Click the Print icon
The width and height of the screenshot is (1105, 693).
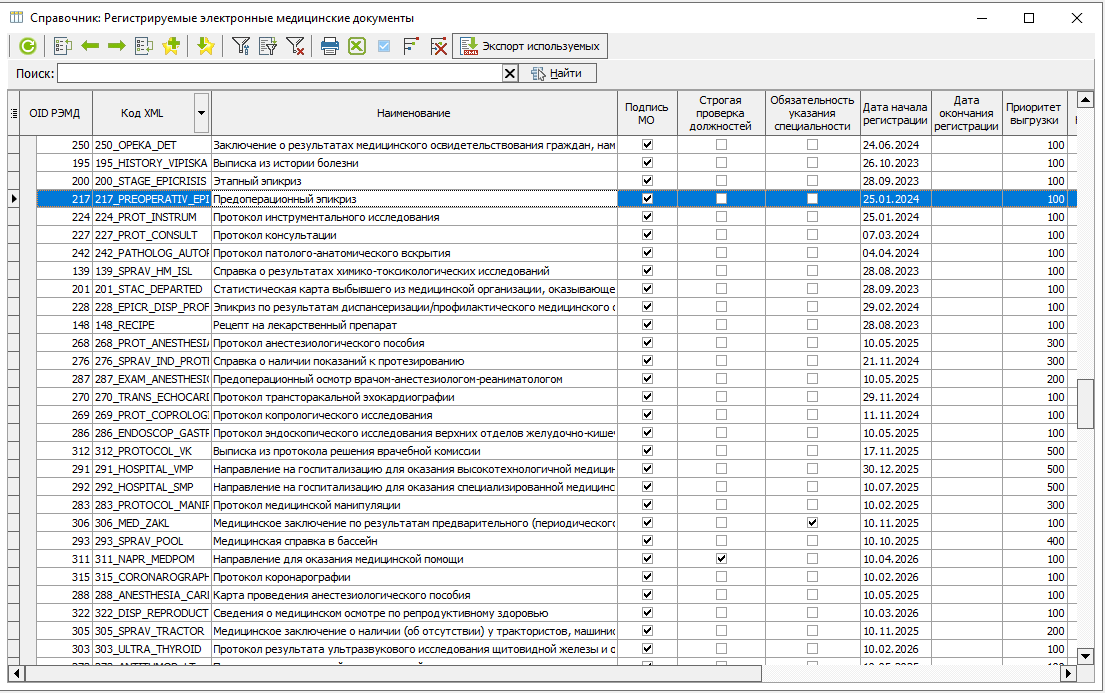[x=330, y=47]
